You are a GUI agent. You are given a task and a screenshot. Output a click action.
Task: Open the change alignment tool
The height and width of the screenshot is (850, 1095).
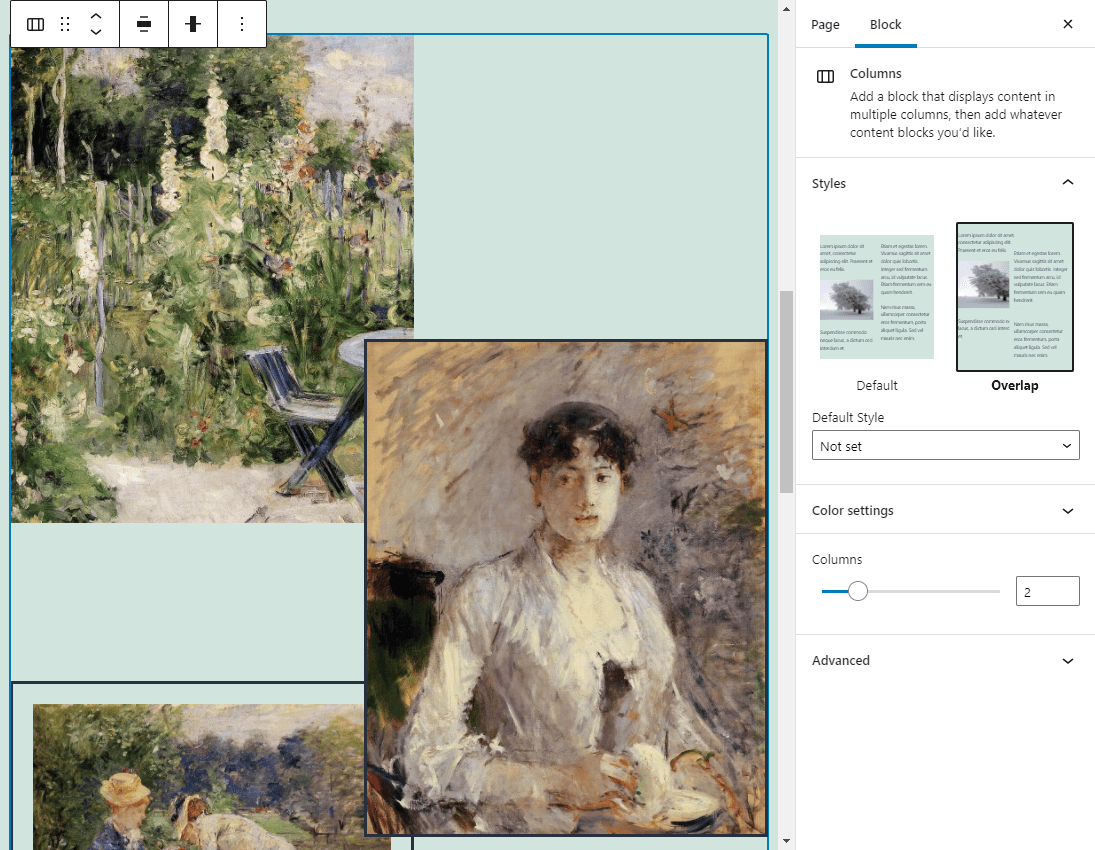tap(144, 25)
